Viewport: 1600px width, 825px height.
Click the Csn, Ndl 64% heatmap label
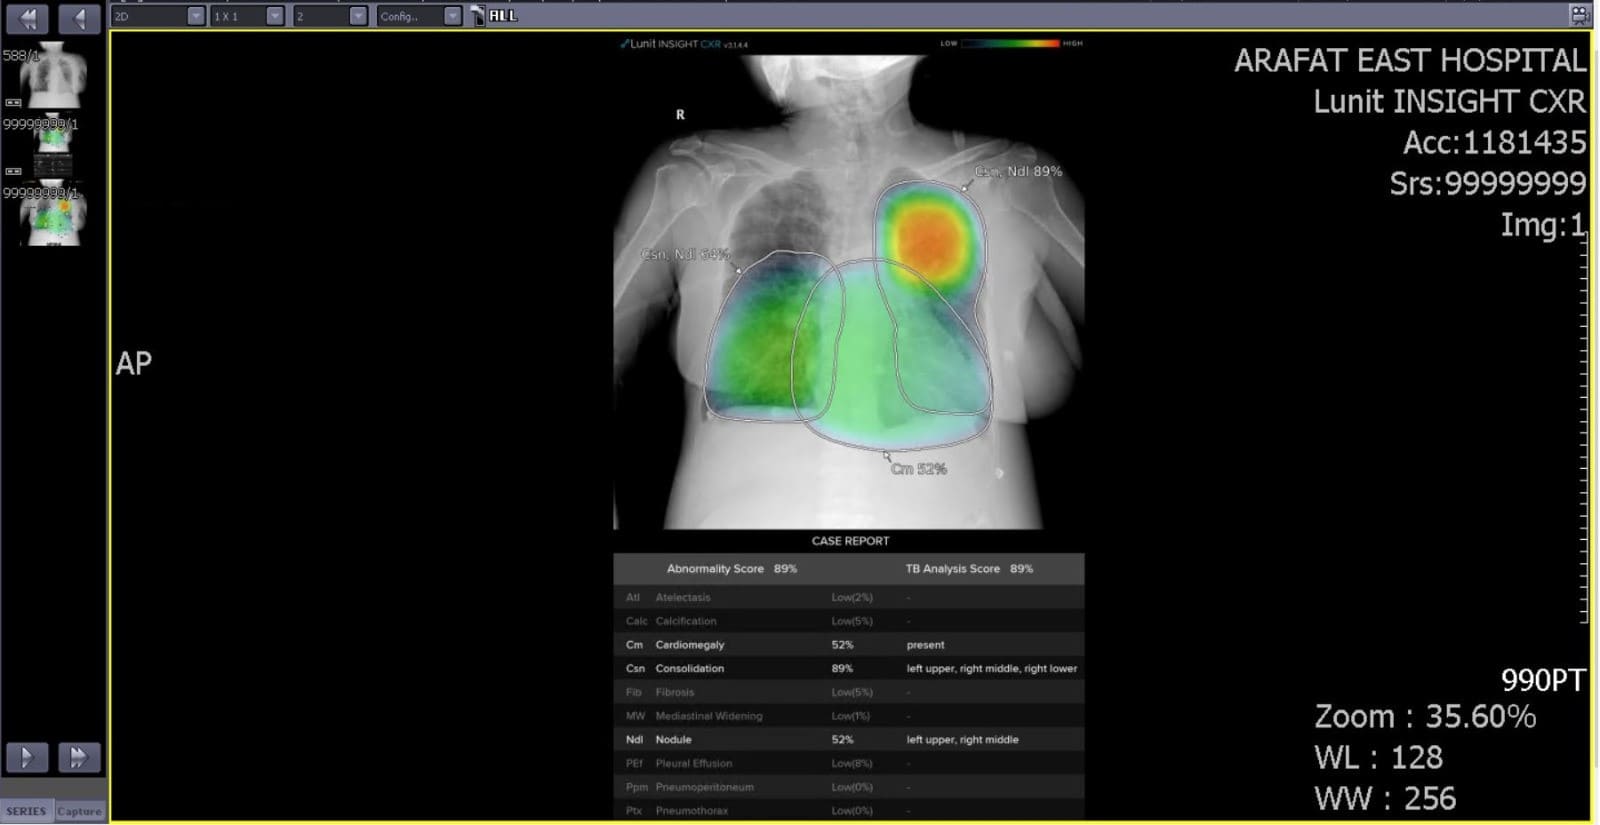(x=685, y=254)
